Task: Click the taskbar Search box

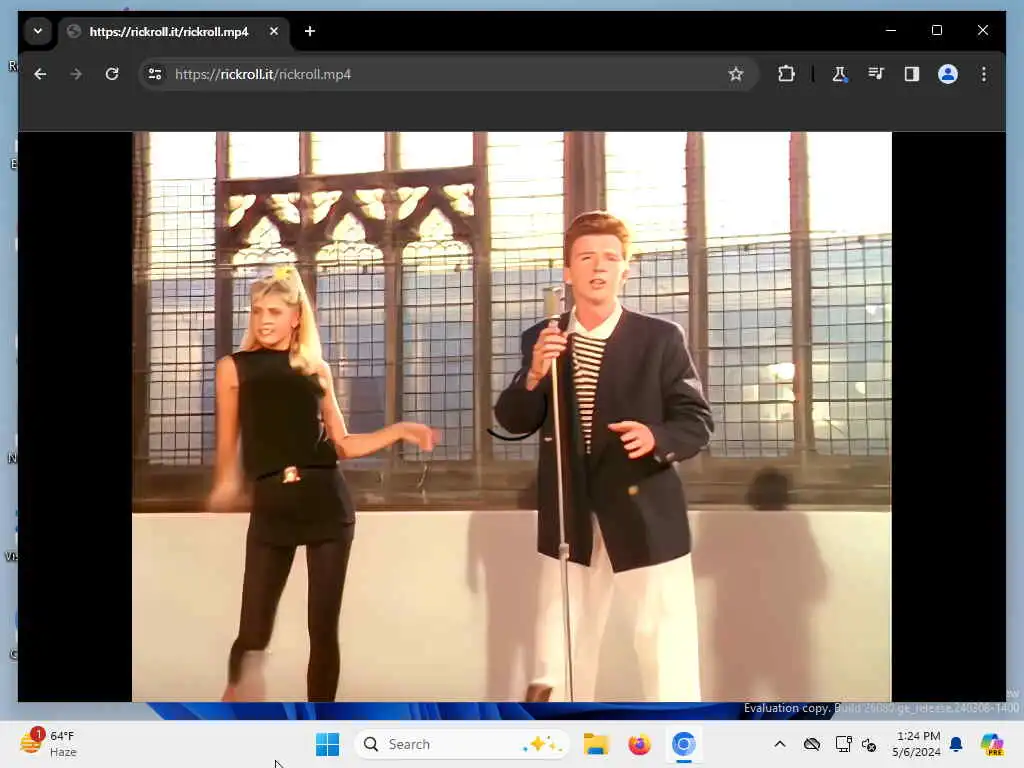Action: coord(462,744)
